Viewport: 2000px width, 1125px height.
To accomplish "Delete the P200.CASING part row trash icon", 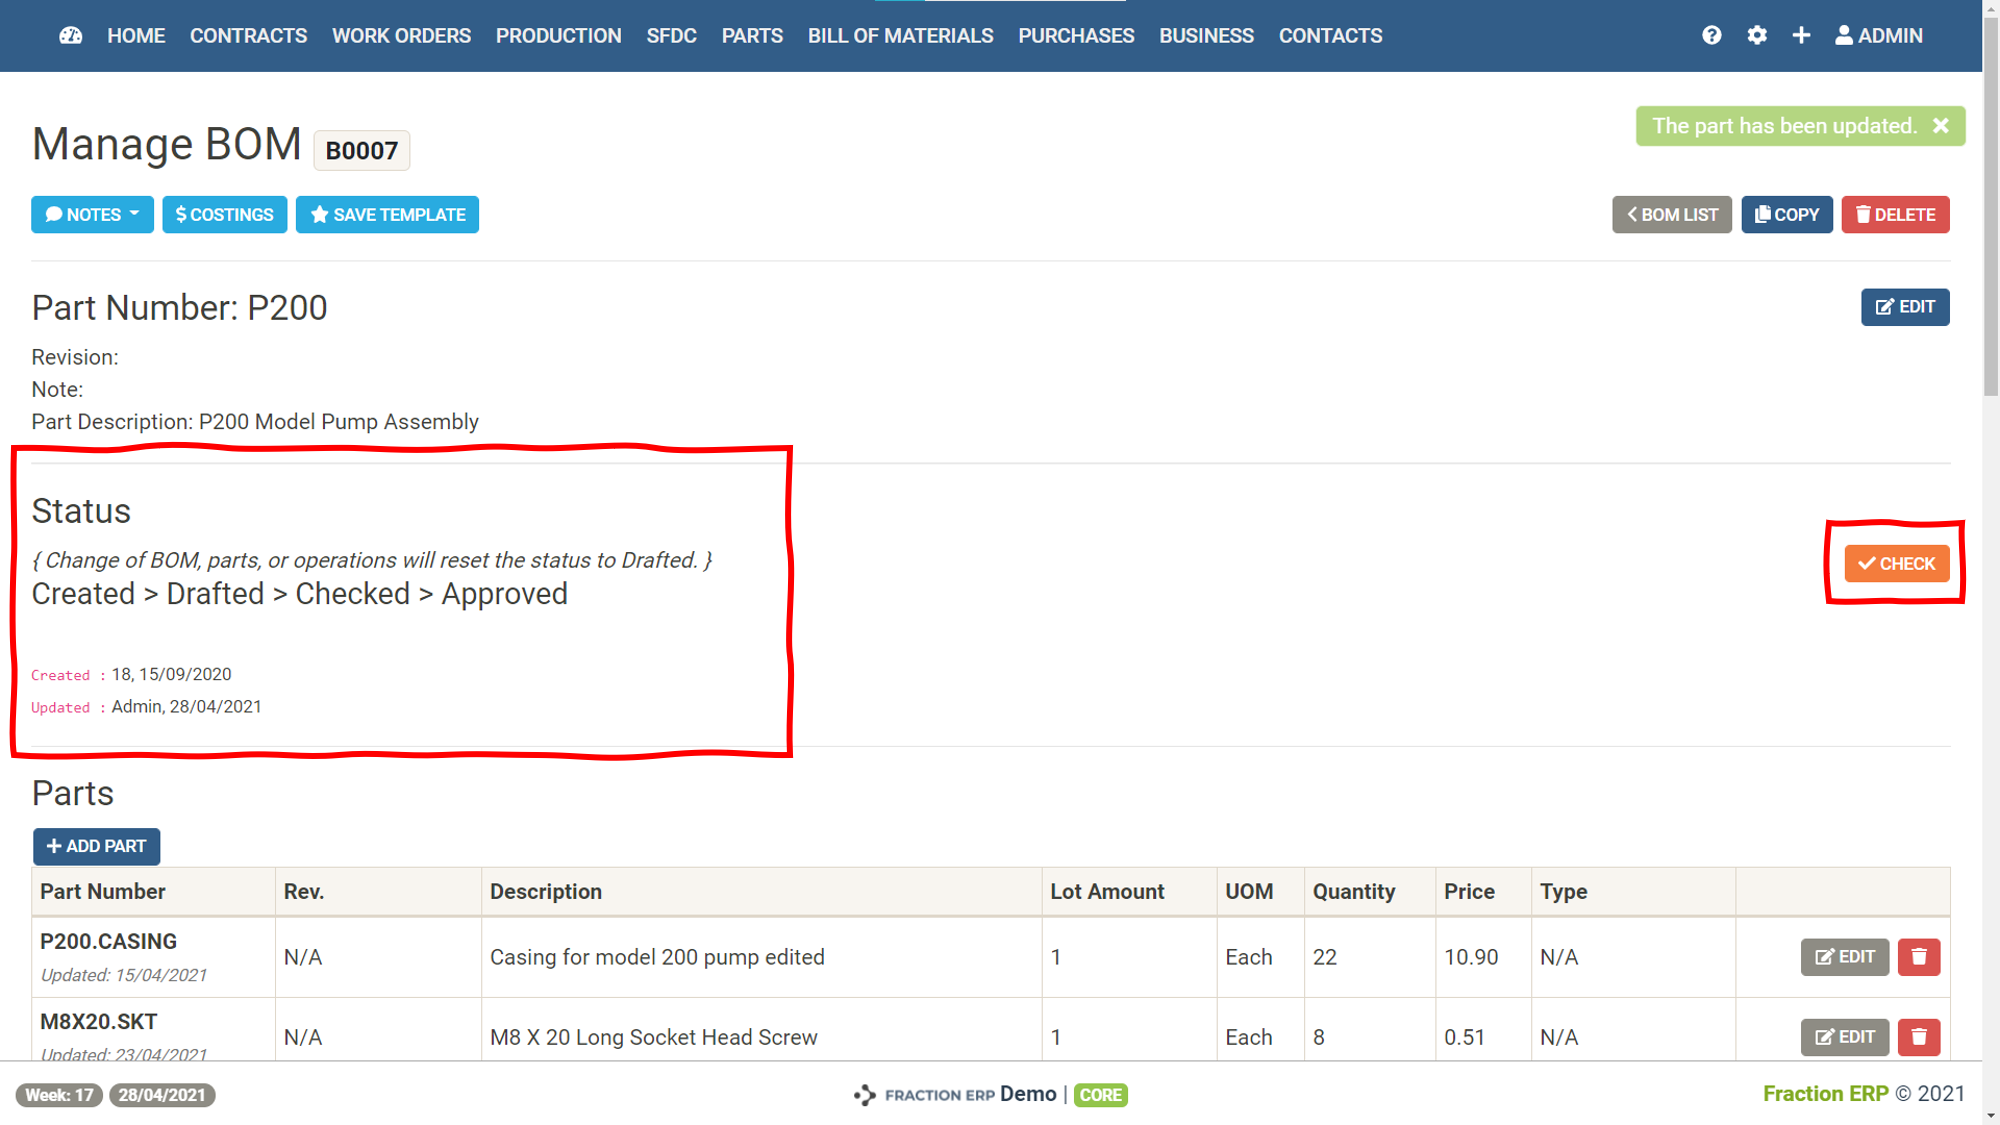I will [1918, 957].
